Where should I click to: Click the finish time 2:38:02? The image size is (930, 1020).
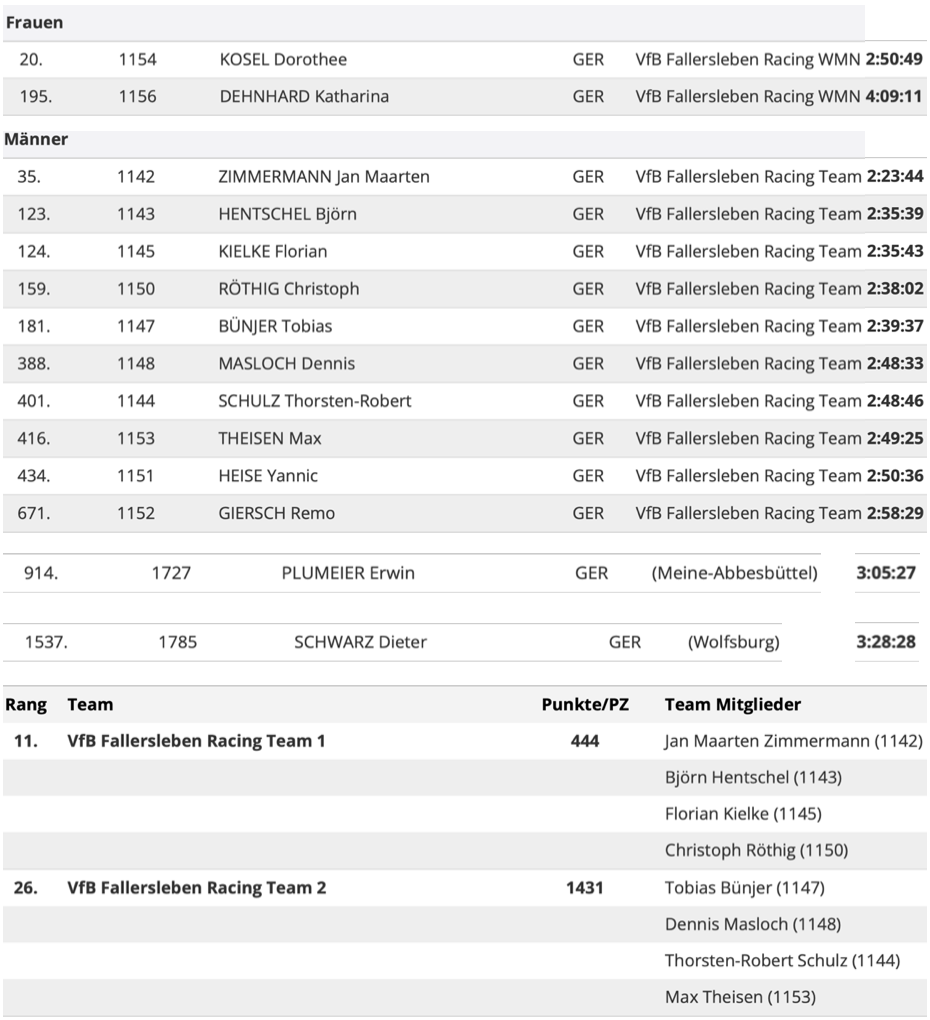click(x=894, y=289)
